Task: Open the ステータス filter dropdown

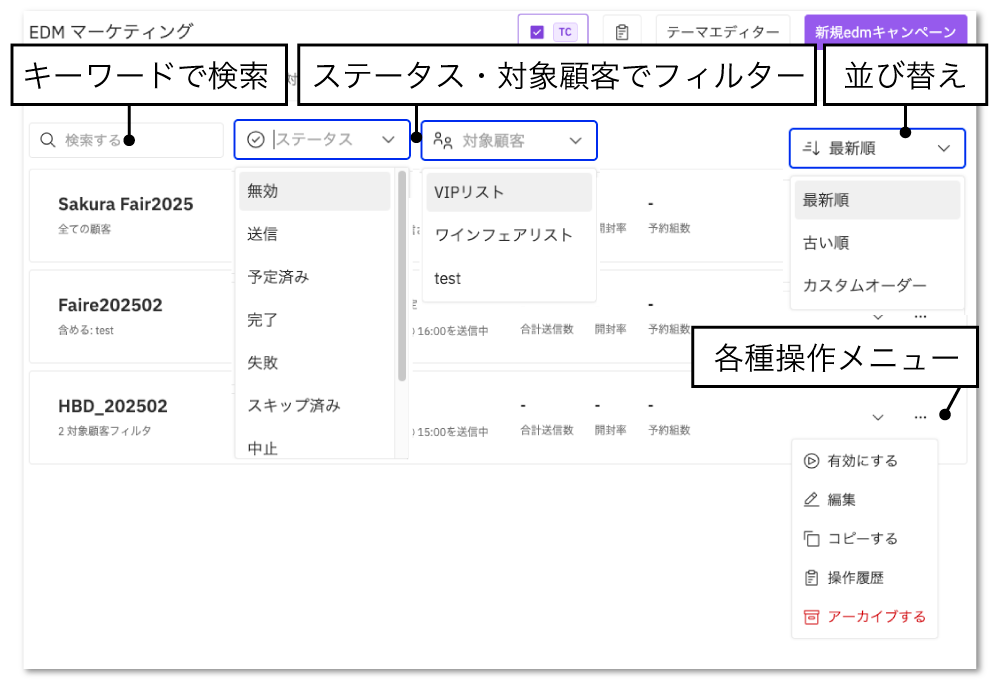Action: coord(322,139)
